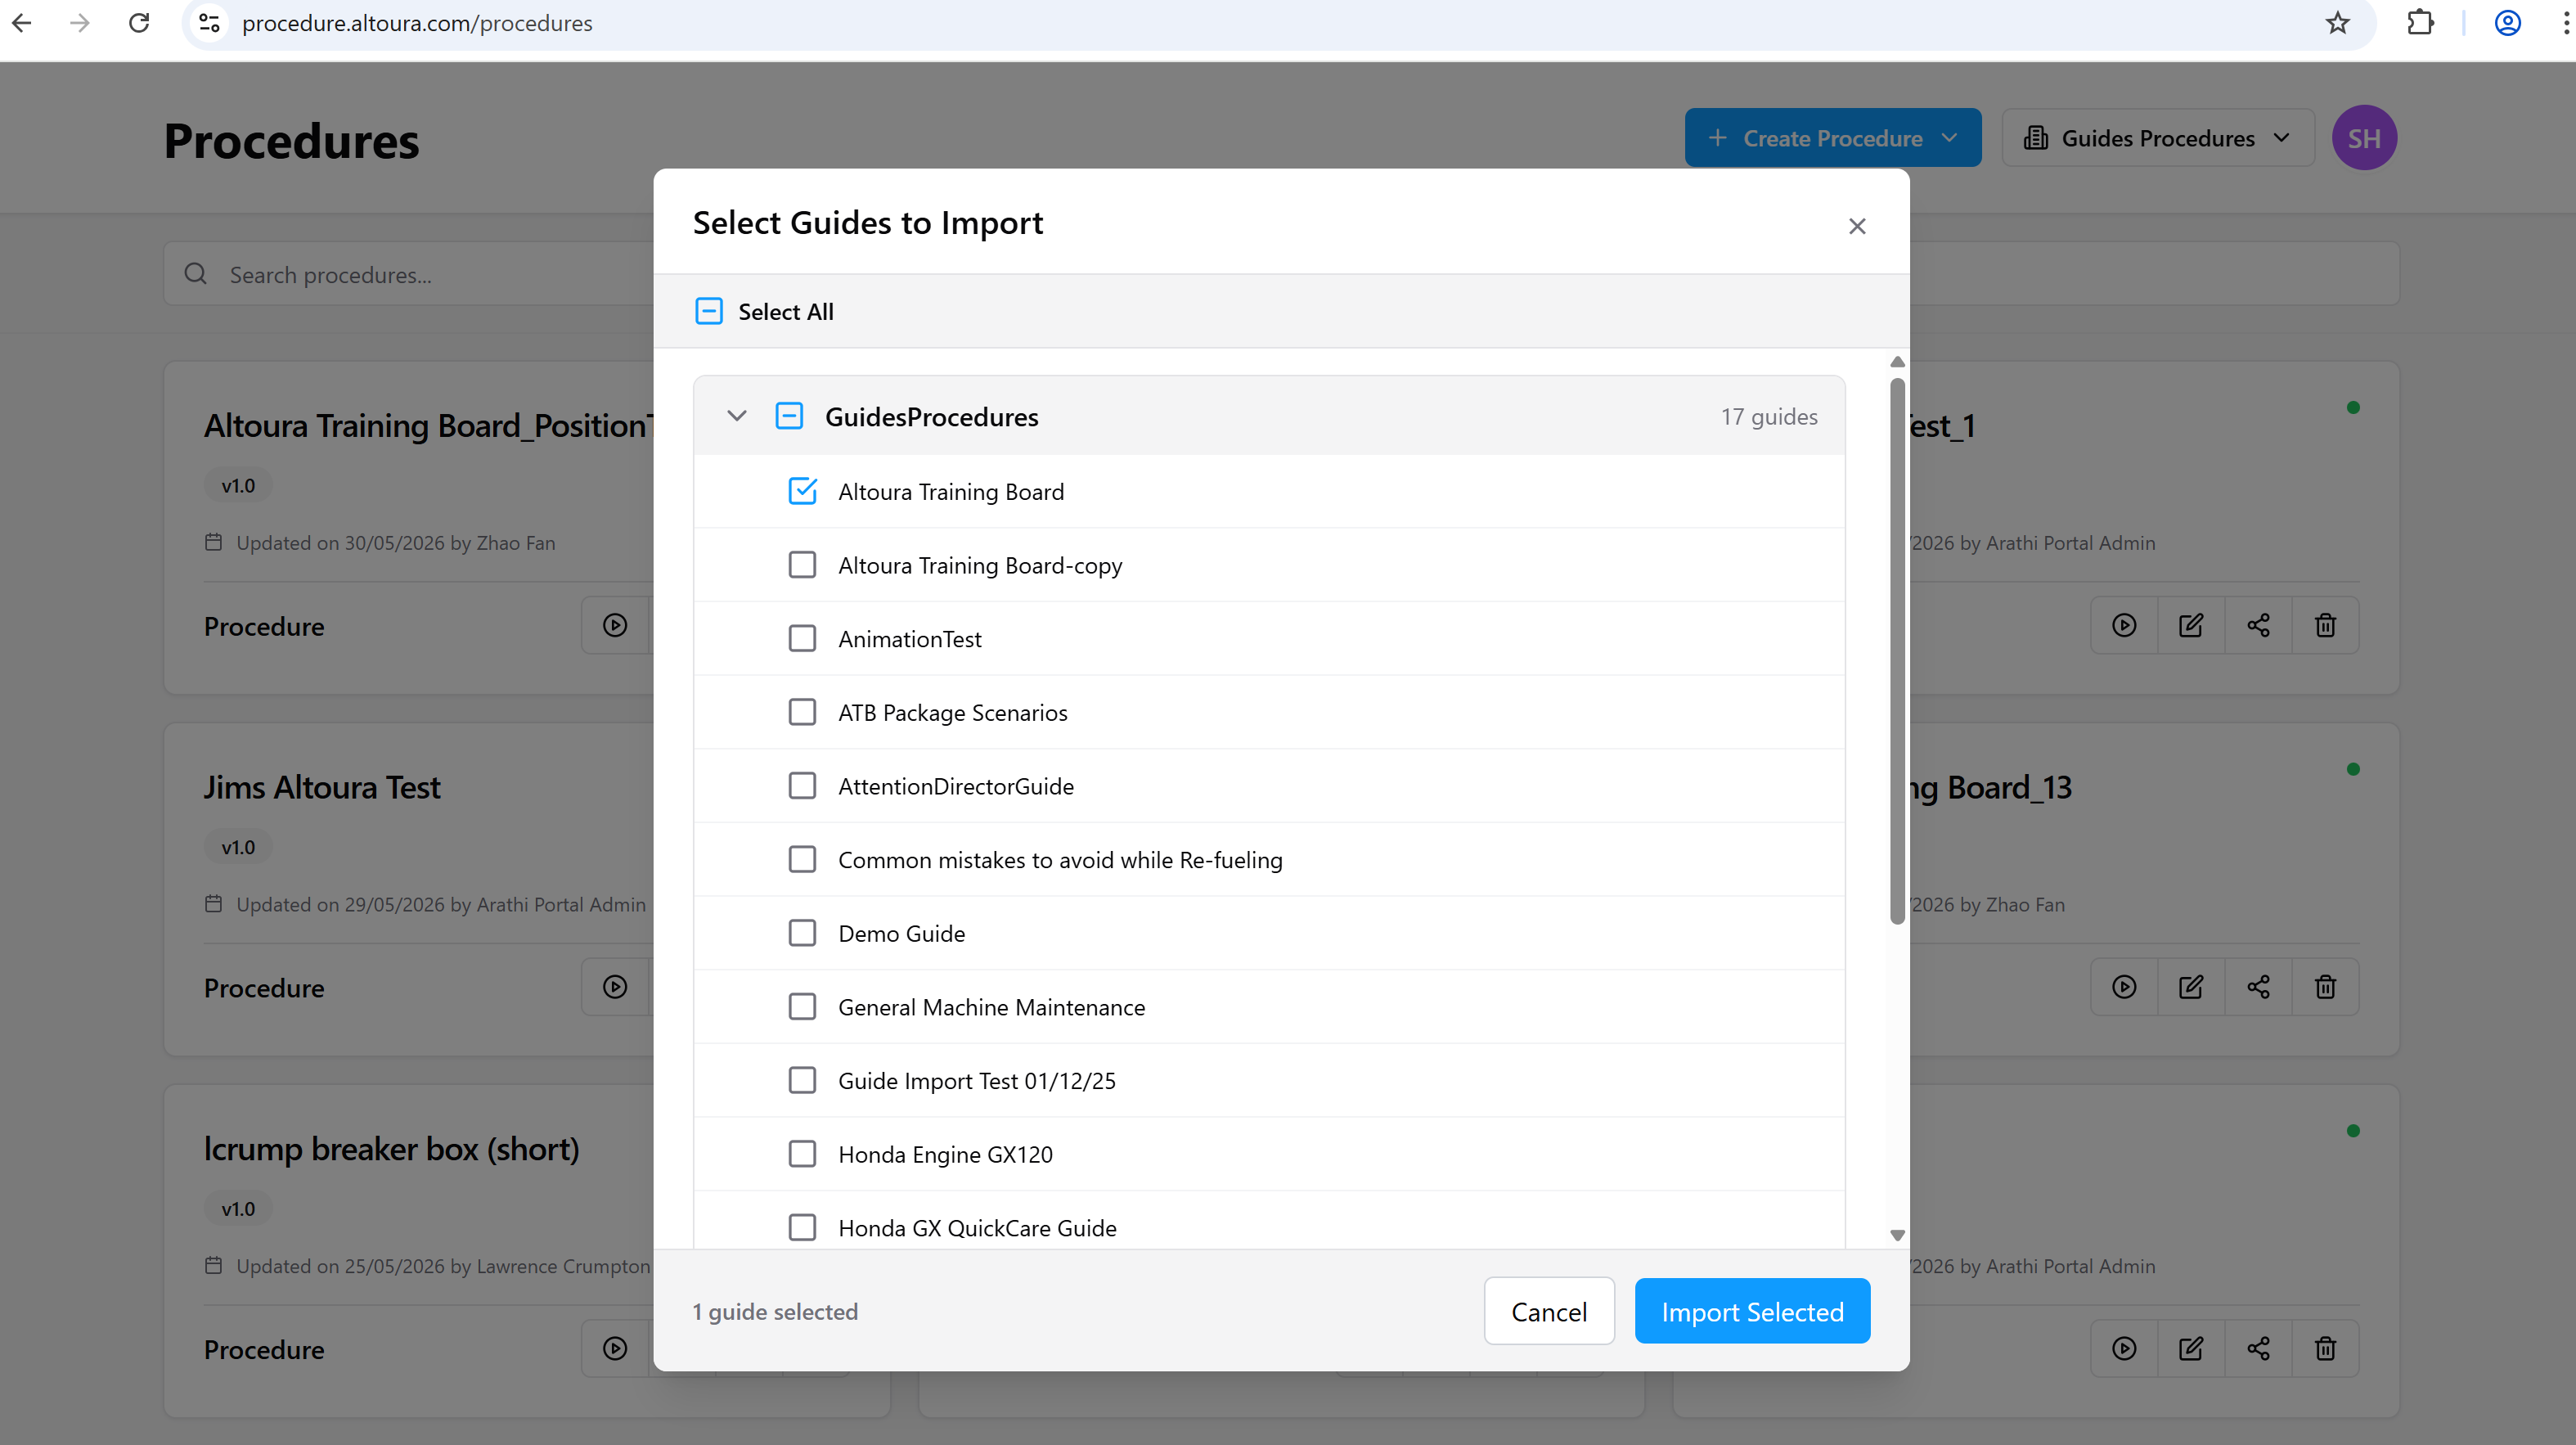Screen dimensions: 2576x1445
Task: Check General Machine Maintenance guide
Action: [x=802, y=1006]
